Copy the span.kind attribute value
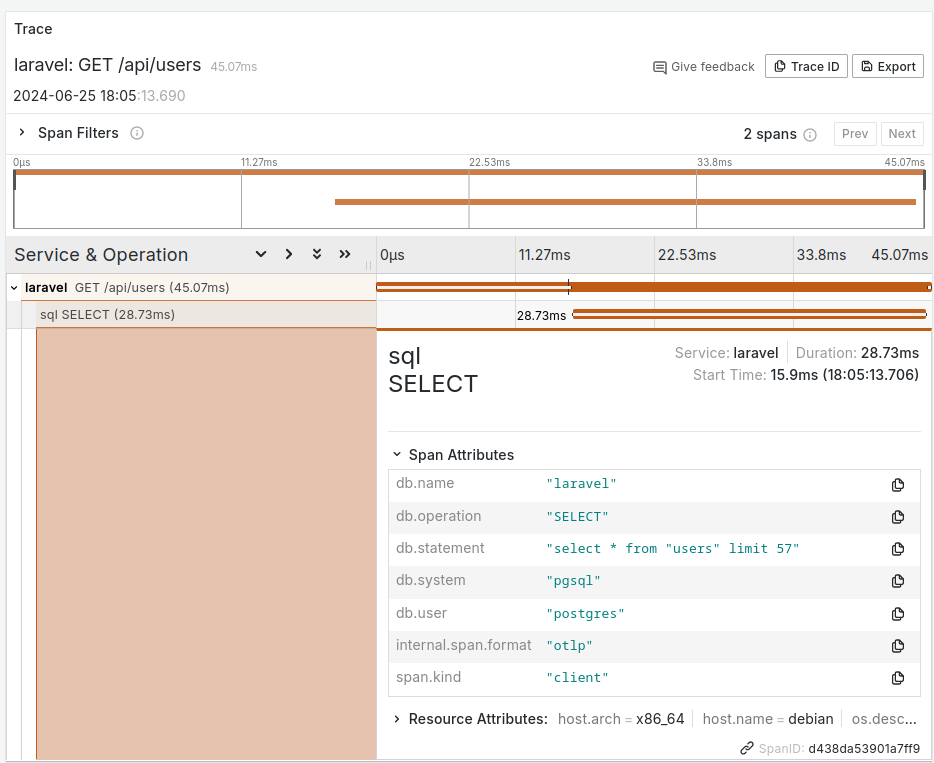The height and width of the screenshot is (763, 934). [898, 678]
